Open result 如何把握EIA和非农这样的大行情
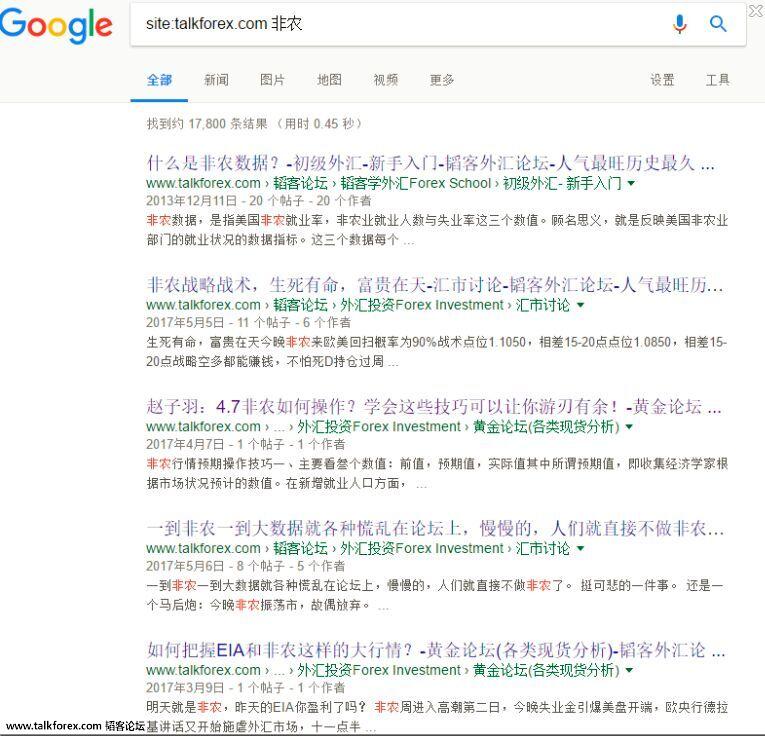765x736 pixels. tap(436, 650)
